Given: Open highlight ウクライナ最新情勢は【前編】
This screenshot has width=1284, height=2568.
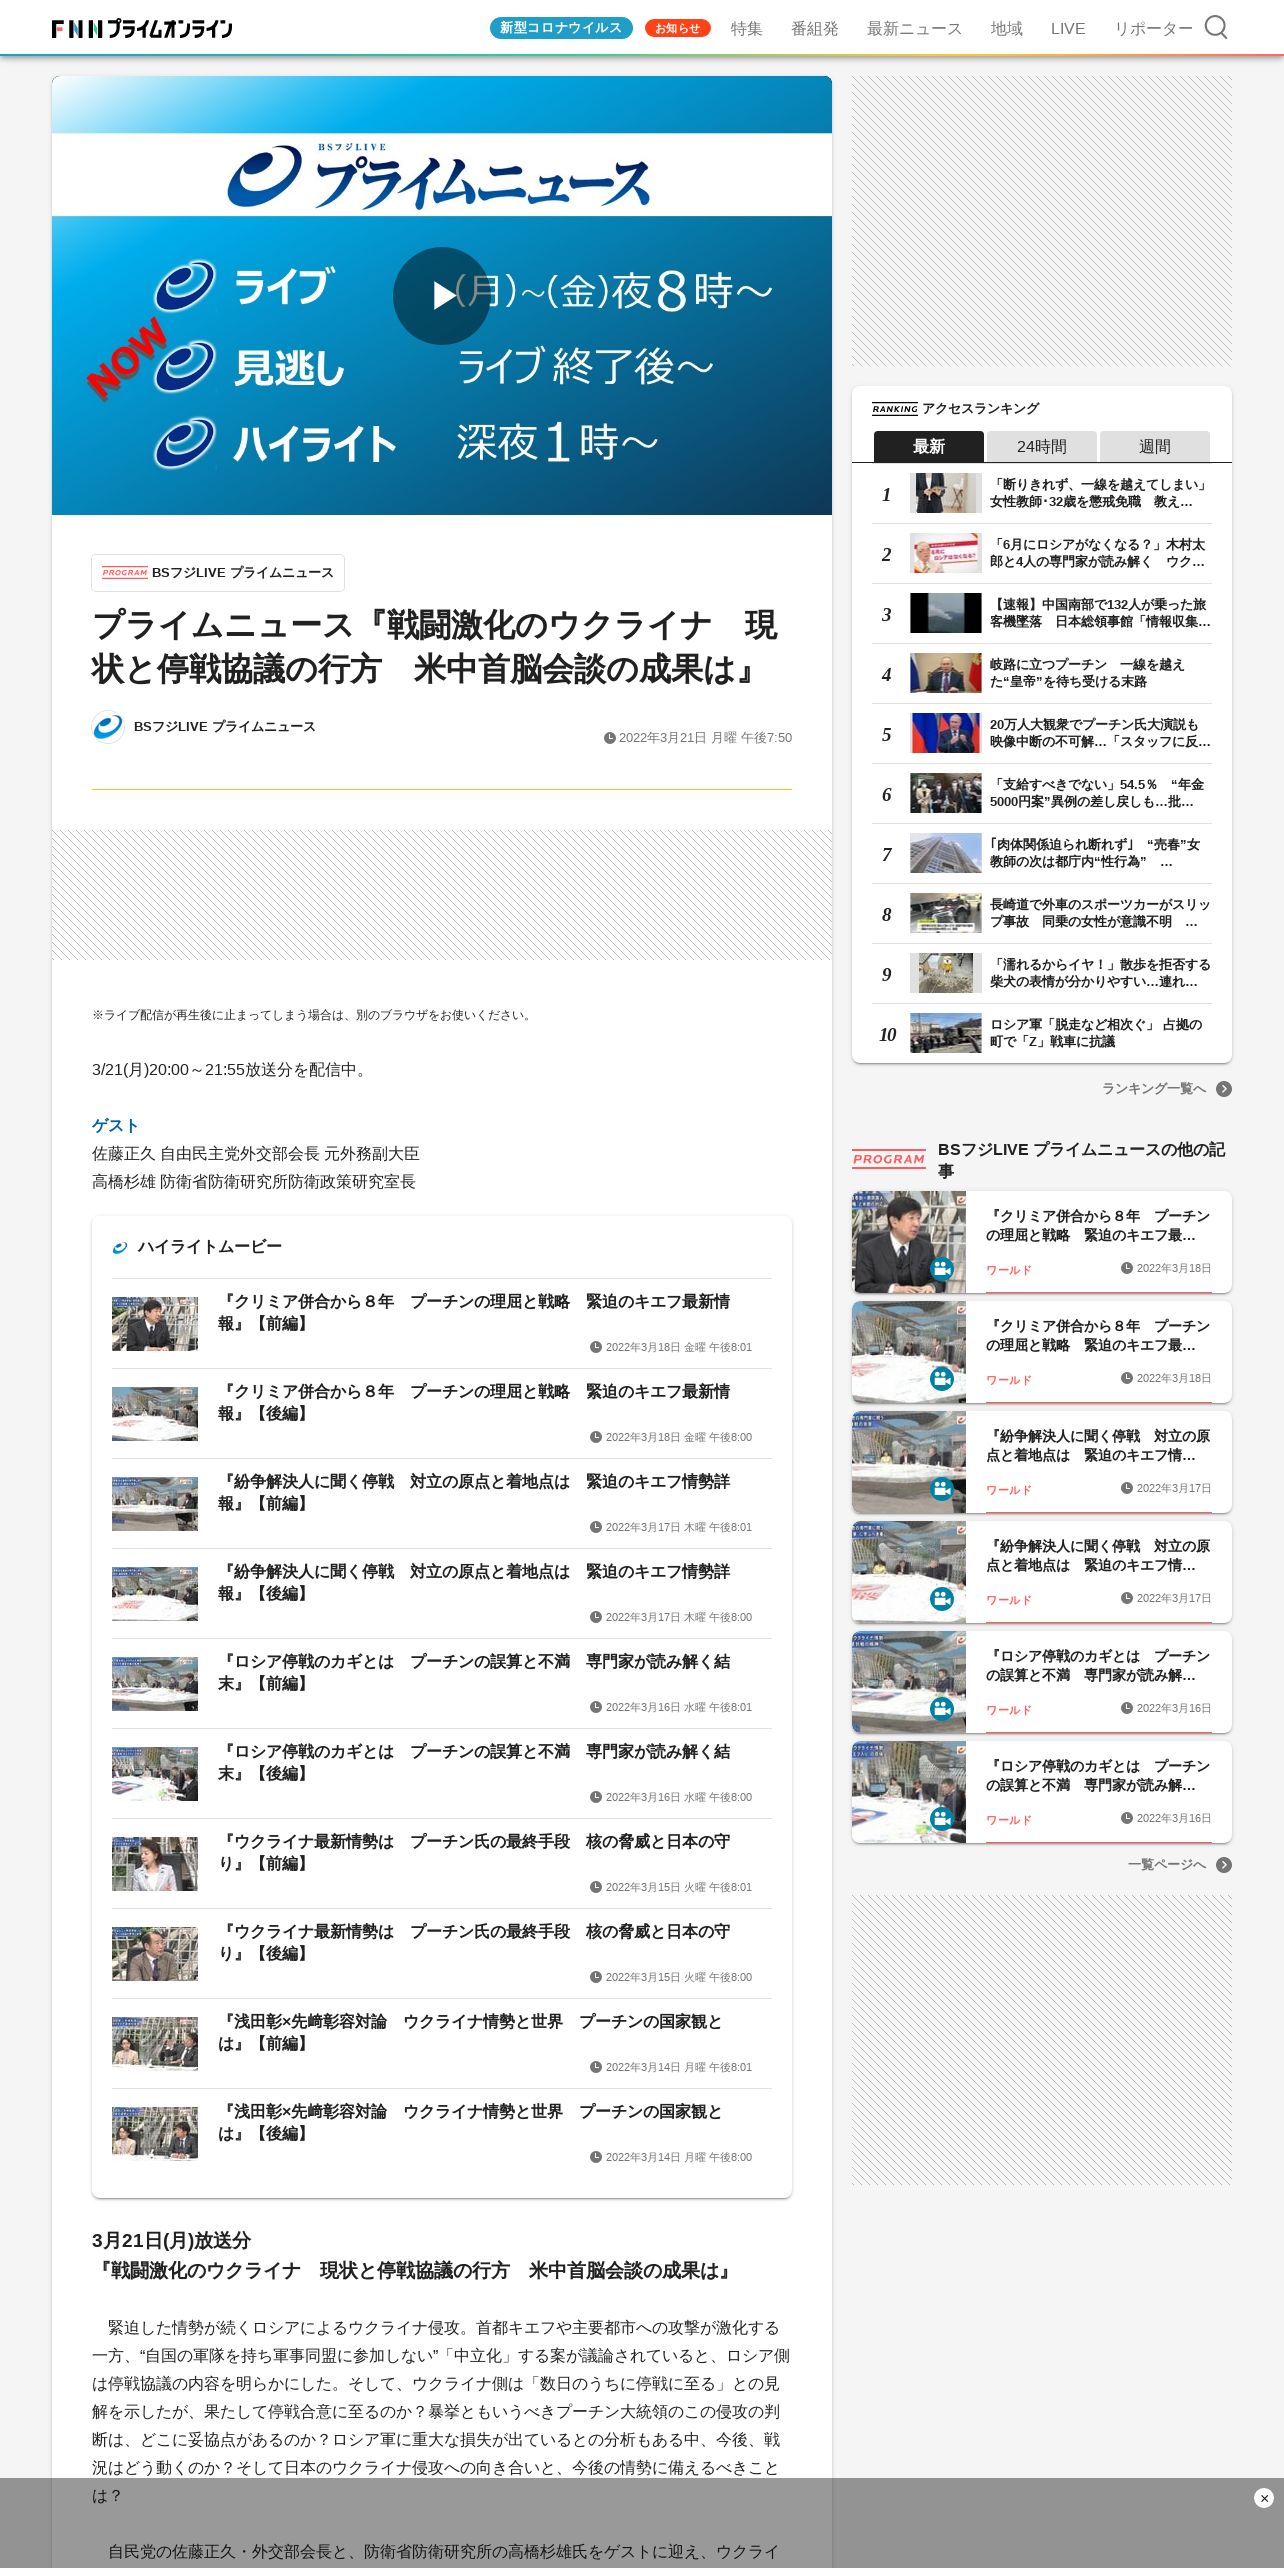Looking at the screenshot, I should [441, 1864].
